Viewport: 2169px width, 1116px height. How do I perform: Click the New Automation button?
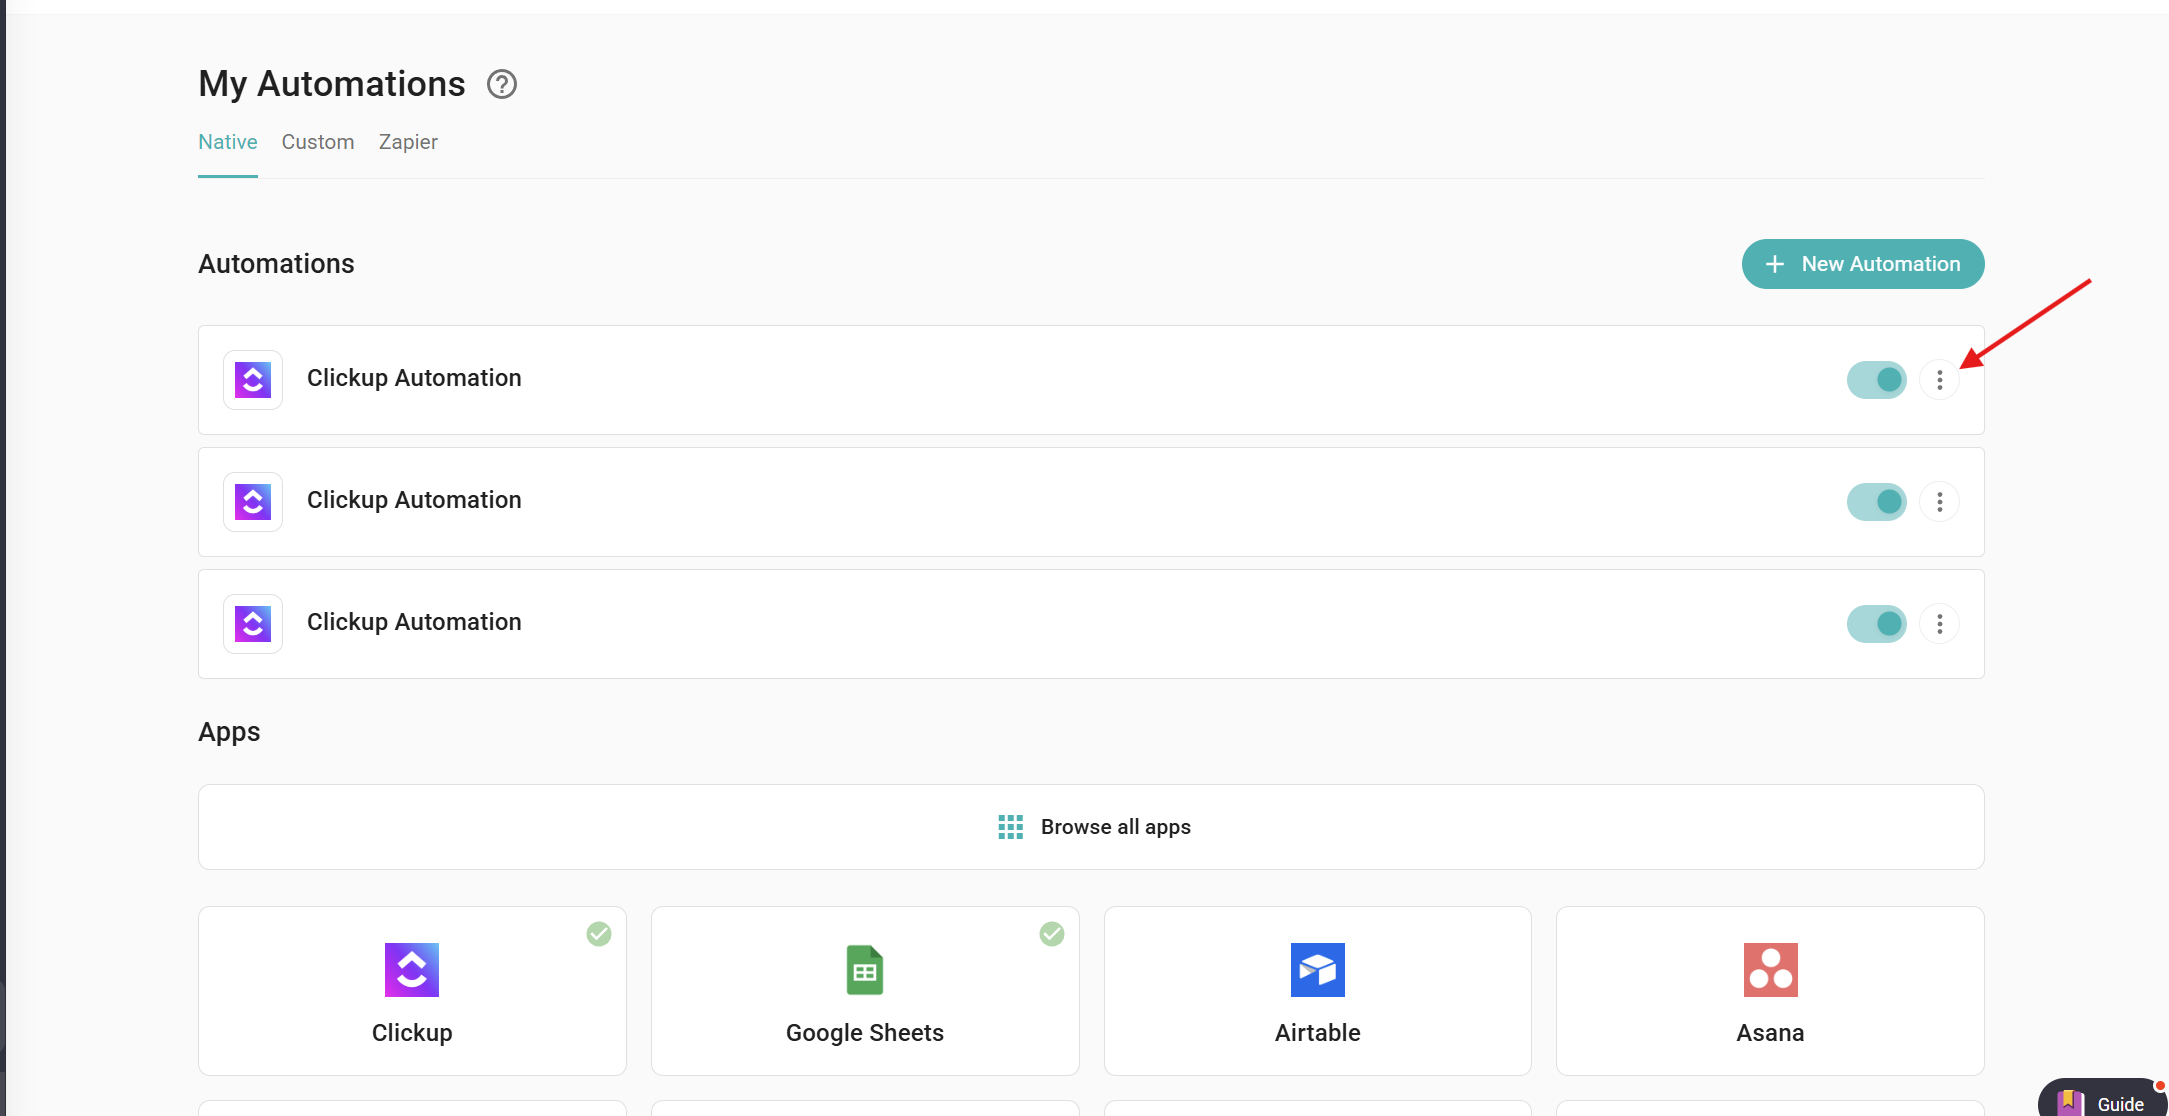pos(1862,264)
